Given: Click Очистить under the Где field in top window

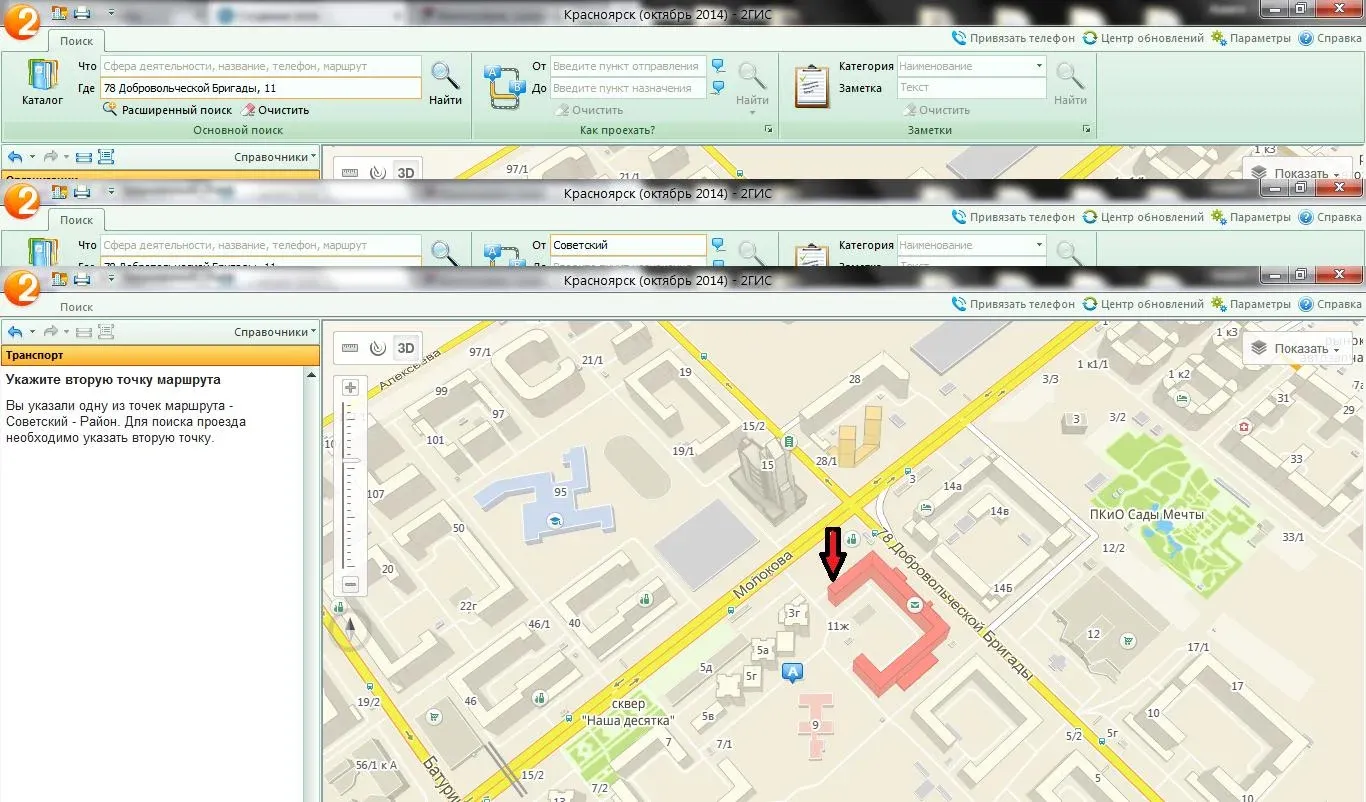Looking at the screenshot, I should [275, 110].
